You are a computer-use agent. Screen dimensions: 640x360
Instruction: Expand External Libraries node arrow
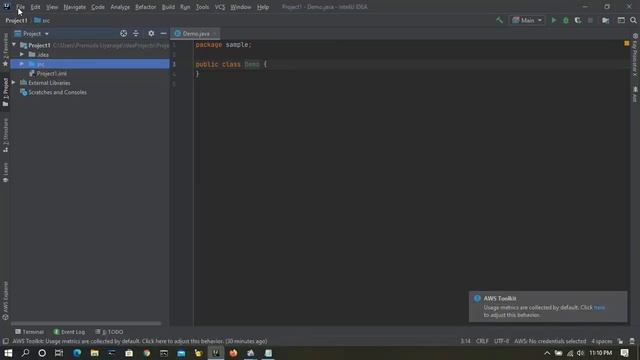pyautogui.click(x=14, y=82)
